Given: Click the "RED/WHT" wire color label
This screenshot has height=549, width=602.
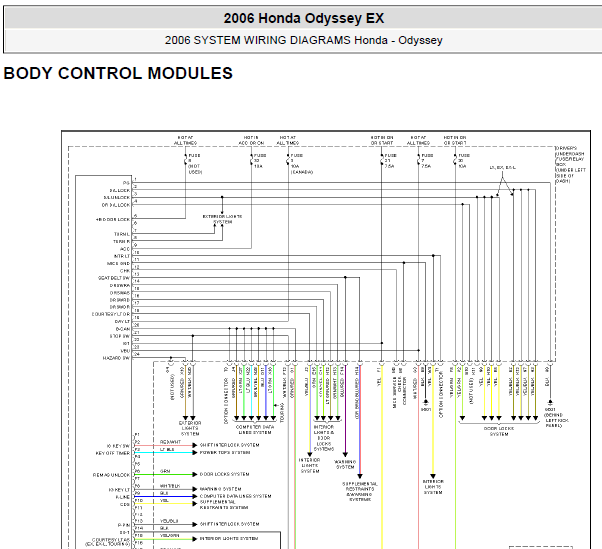Looking at the screenshot, I should pyautogui.click(x=170, y=442).
